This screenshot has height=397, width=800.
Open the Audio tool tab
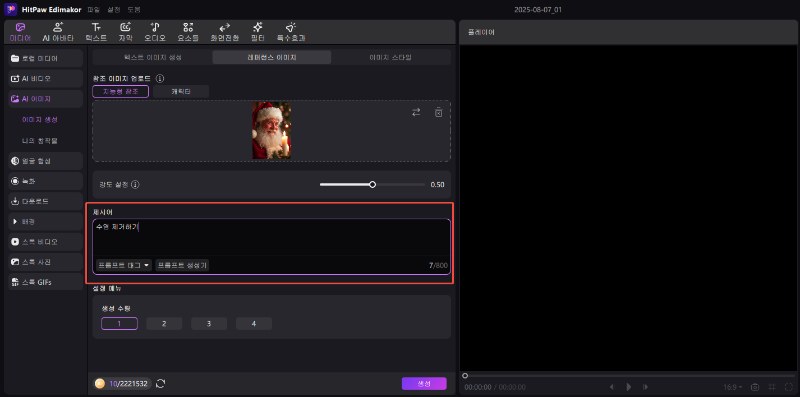click(x=155, y=32)
